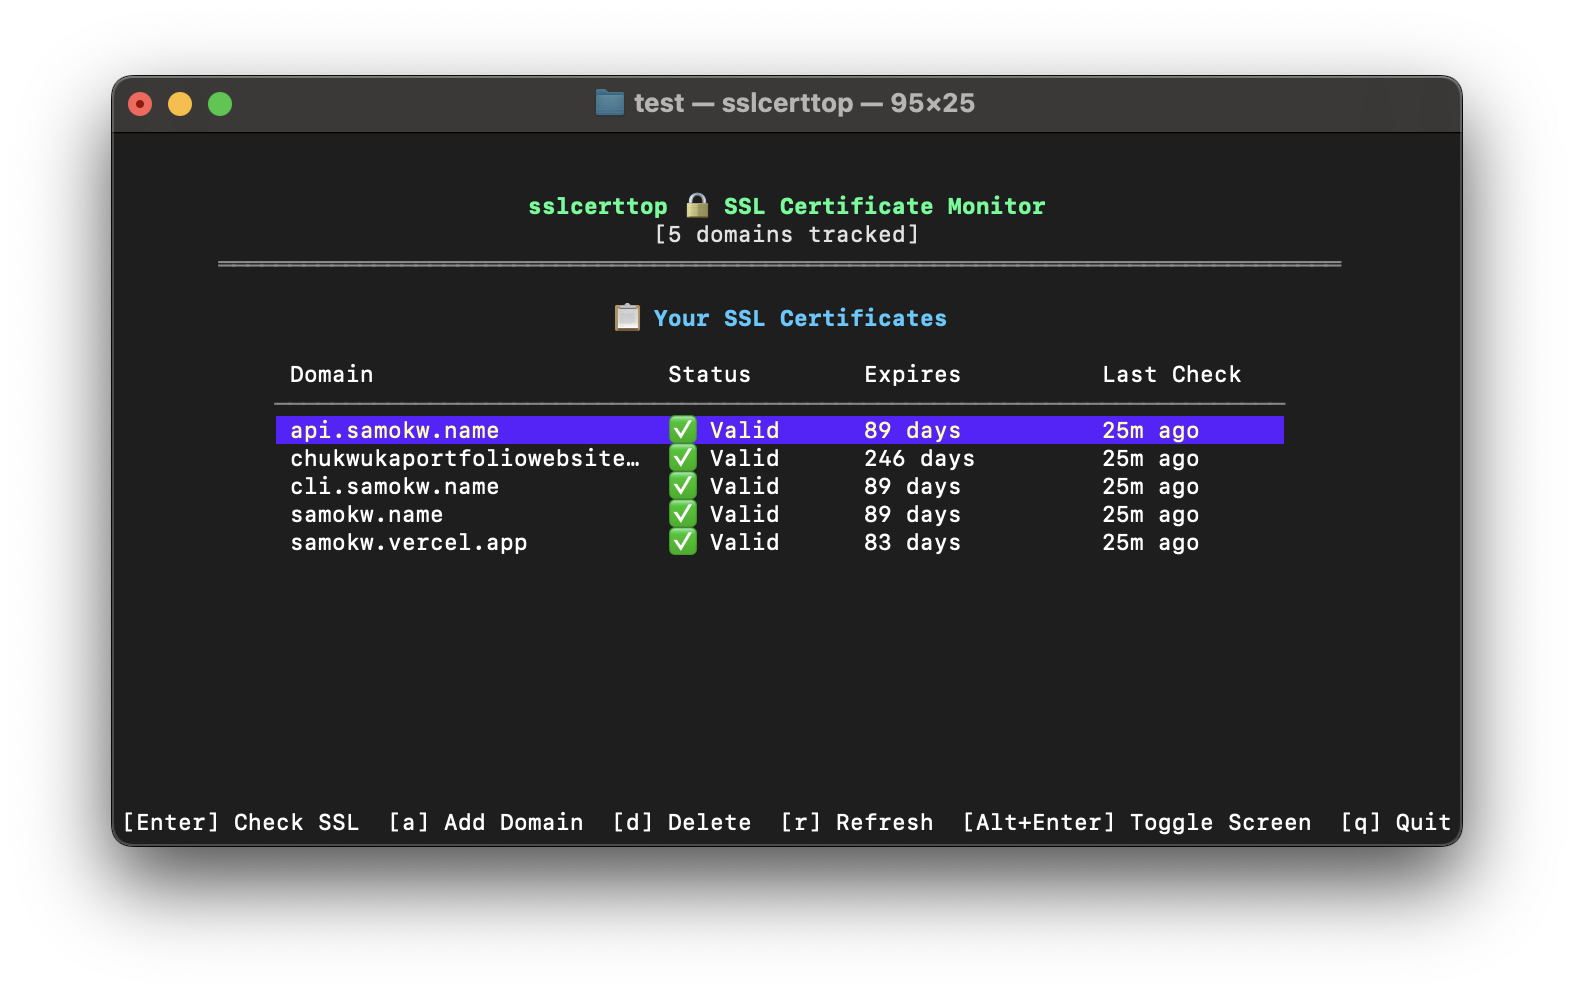Select the chukwukaportfoliowebsite domain entry
Screen dimensions: 1574x994
point(464,458)
